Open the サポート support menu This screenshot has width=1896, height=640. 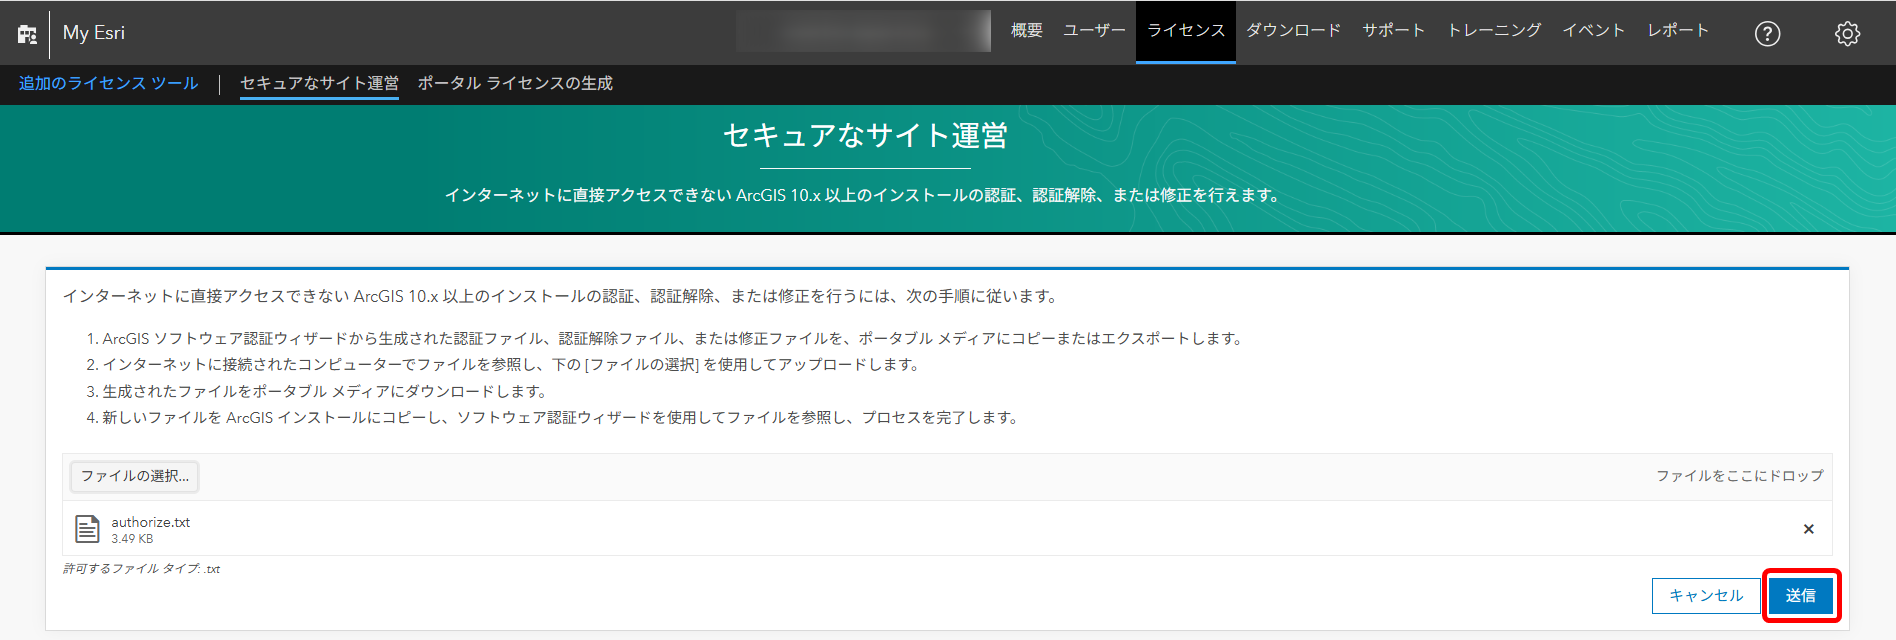pos(1393,31)
